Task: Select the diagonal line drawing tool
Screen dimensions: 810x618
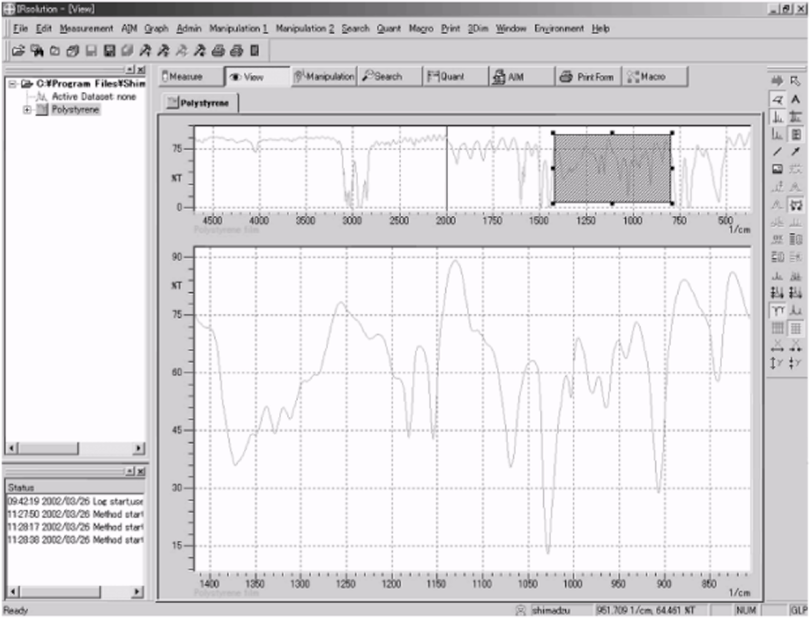Action: pyautogui.click(x=777, y=151)
